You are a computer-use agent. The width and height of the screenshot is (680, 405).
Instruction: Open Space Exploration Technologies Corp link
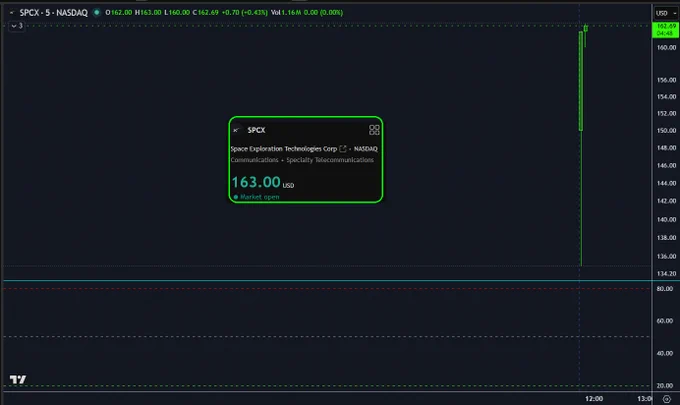(284, 149)
